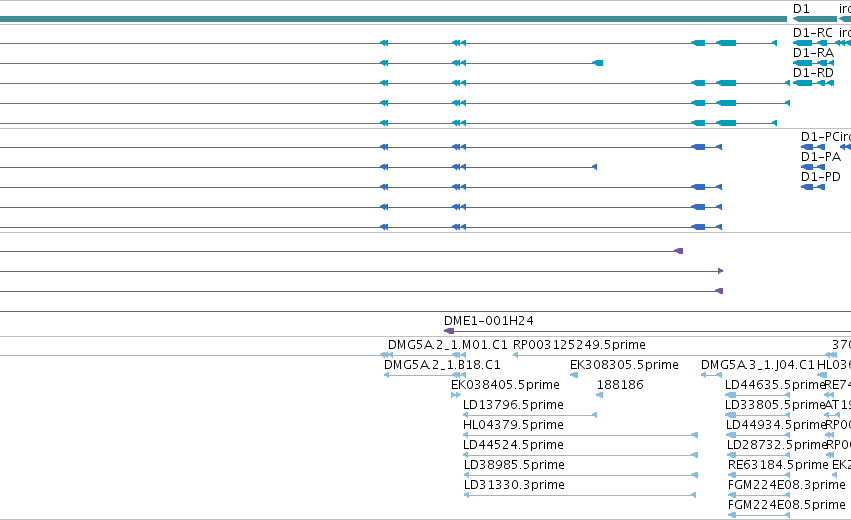851x520 pixels.
Task: Click the RP003125249.5prime label
Action: 579,345
